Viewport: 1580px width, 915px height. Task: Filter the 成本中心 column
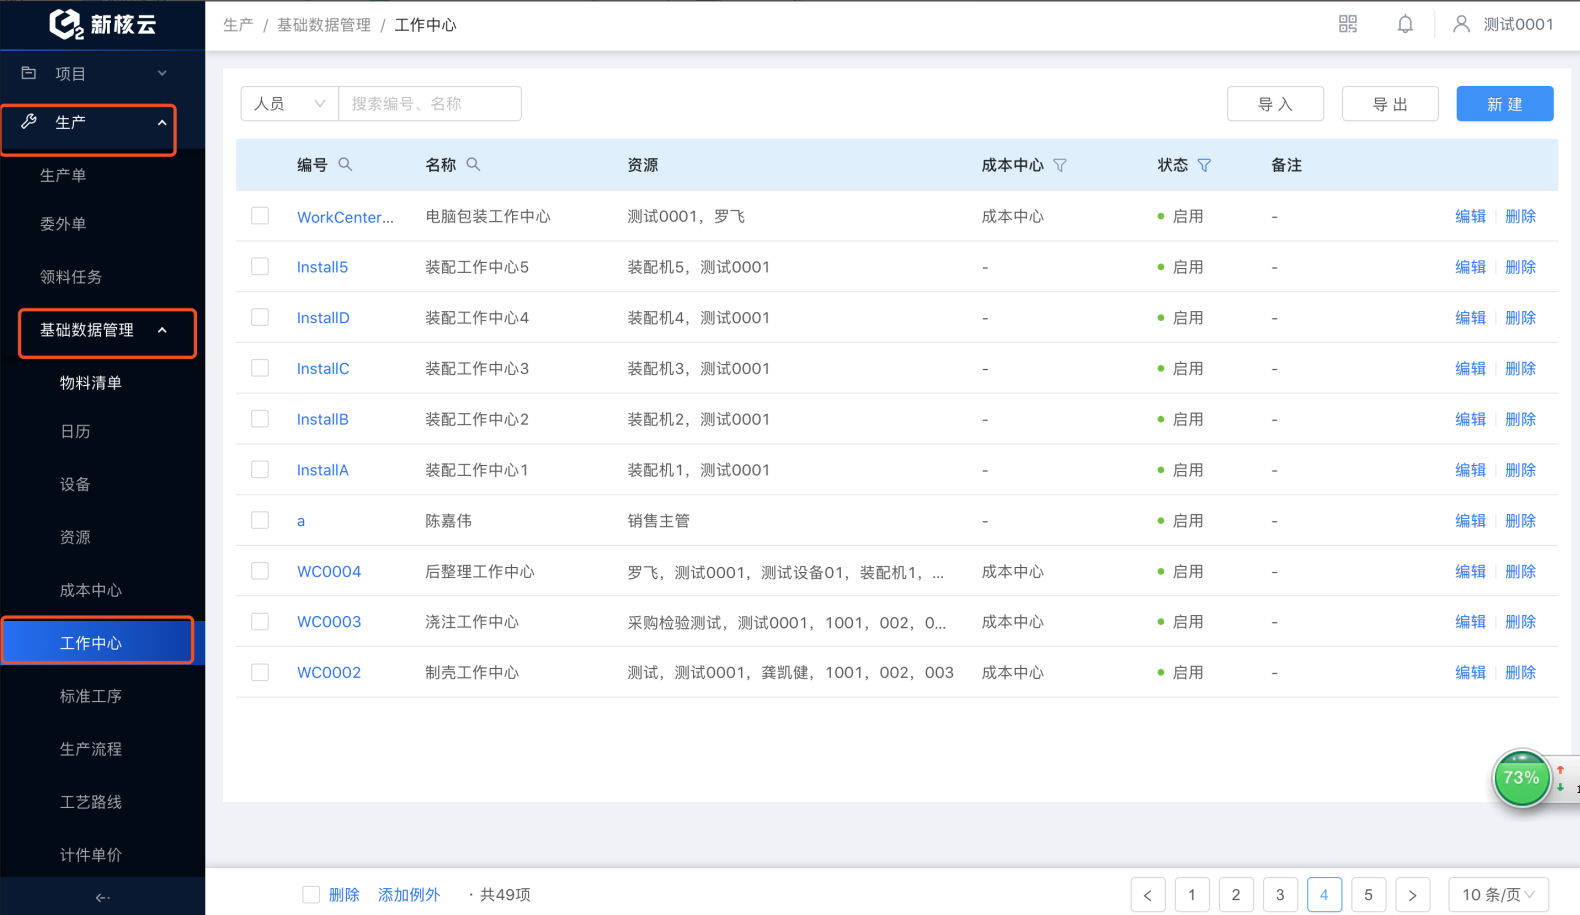click(1060, 165)
